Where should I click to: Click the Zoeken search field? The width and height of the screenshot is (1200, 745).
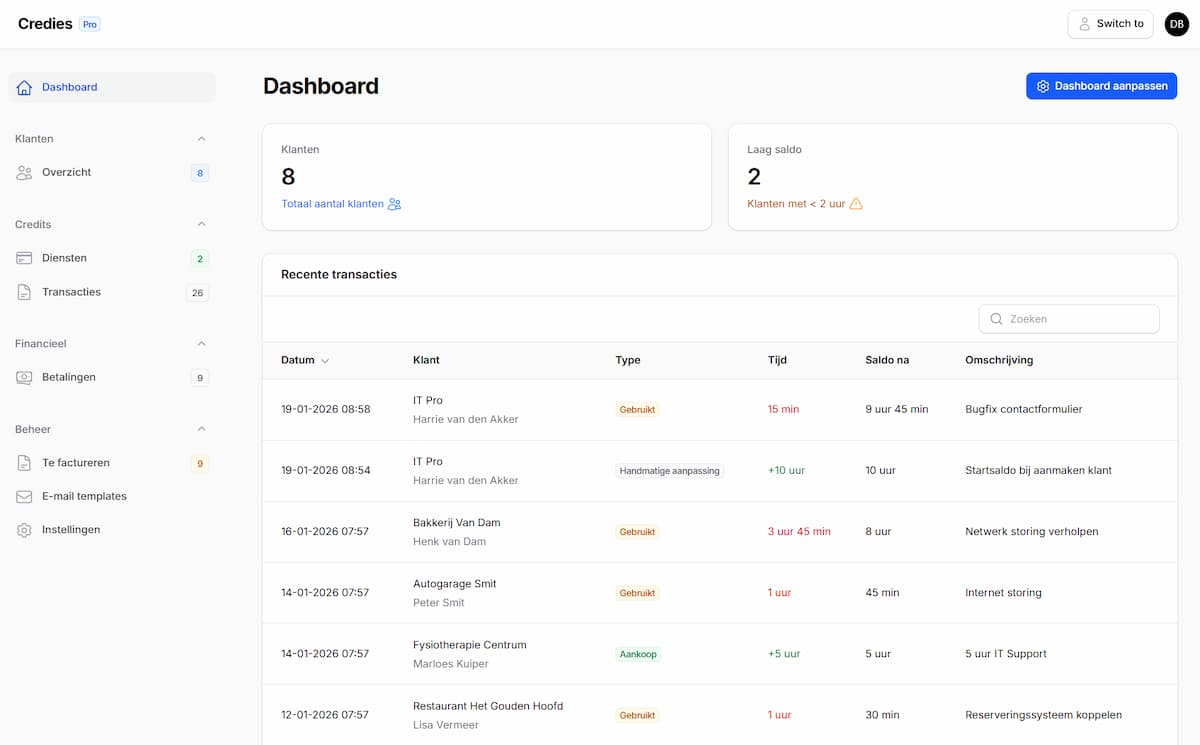tap(1068, 318)
